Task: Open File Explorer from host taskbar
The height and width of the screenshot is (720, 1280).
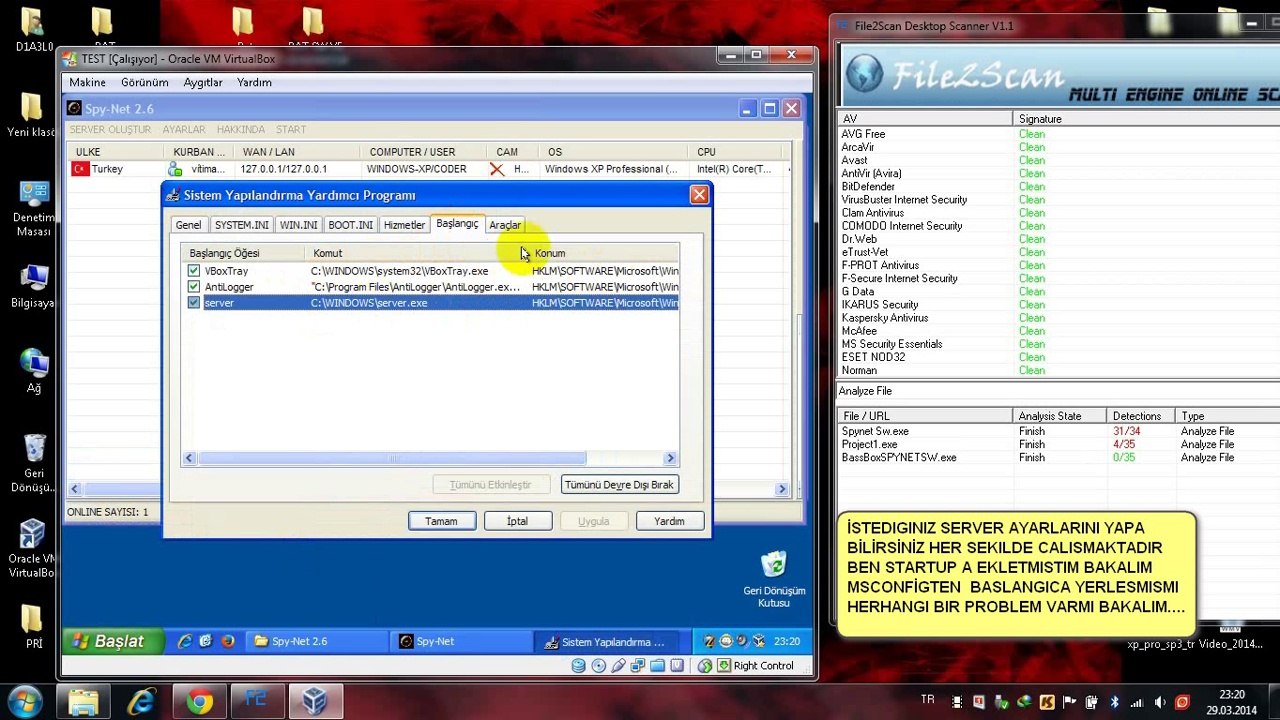Action: pos(84,702)
